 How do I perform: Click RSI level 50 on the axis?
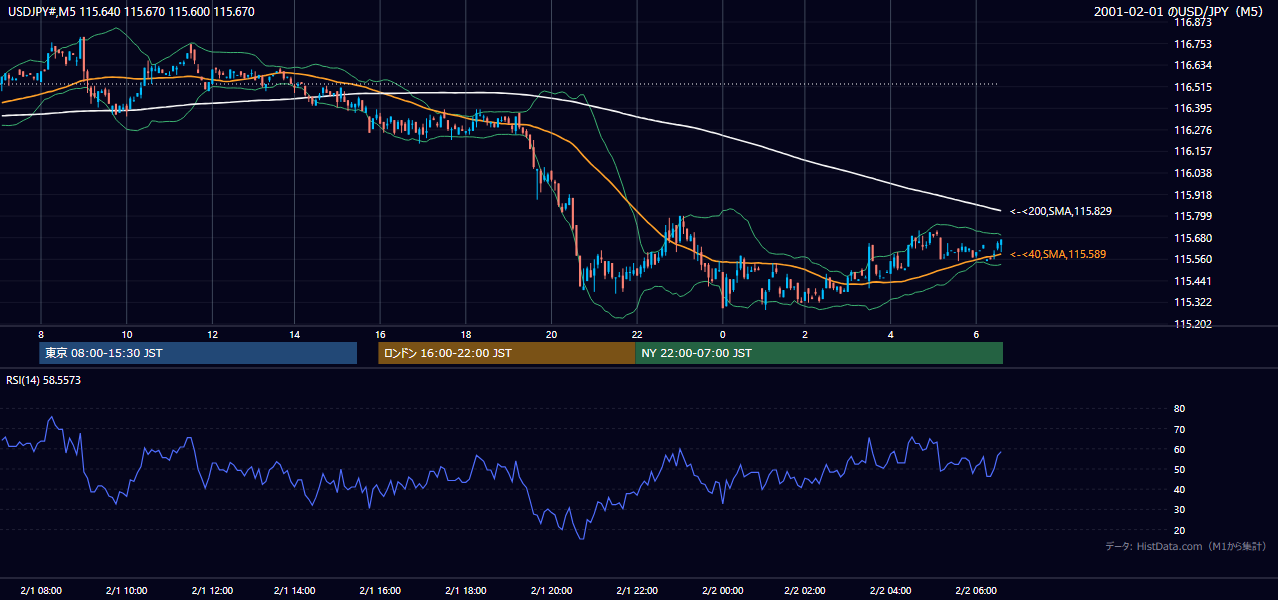point(1179,469)
